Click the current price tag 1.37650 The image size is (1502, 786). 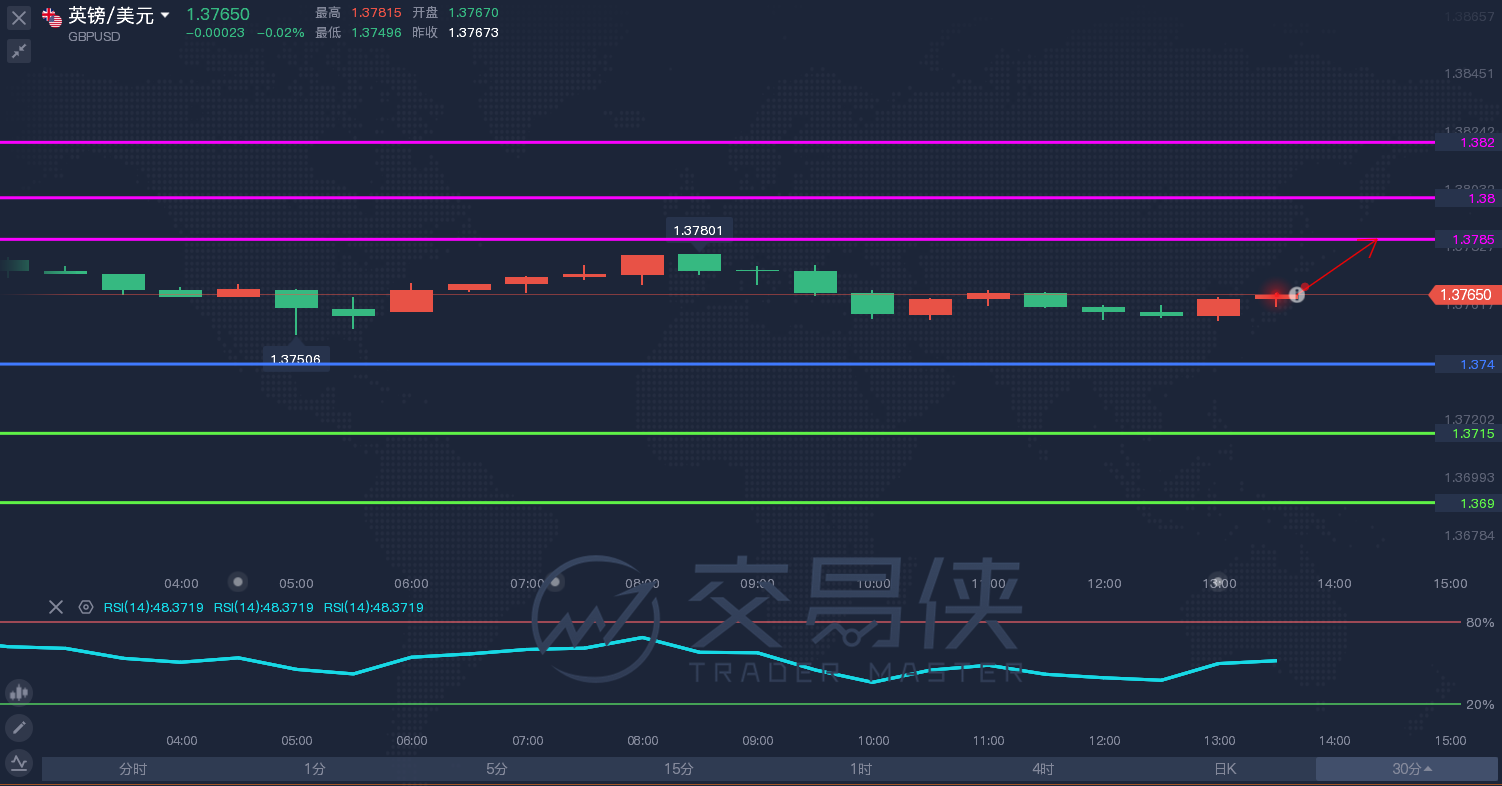[x=1468, y=295]
